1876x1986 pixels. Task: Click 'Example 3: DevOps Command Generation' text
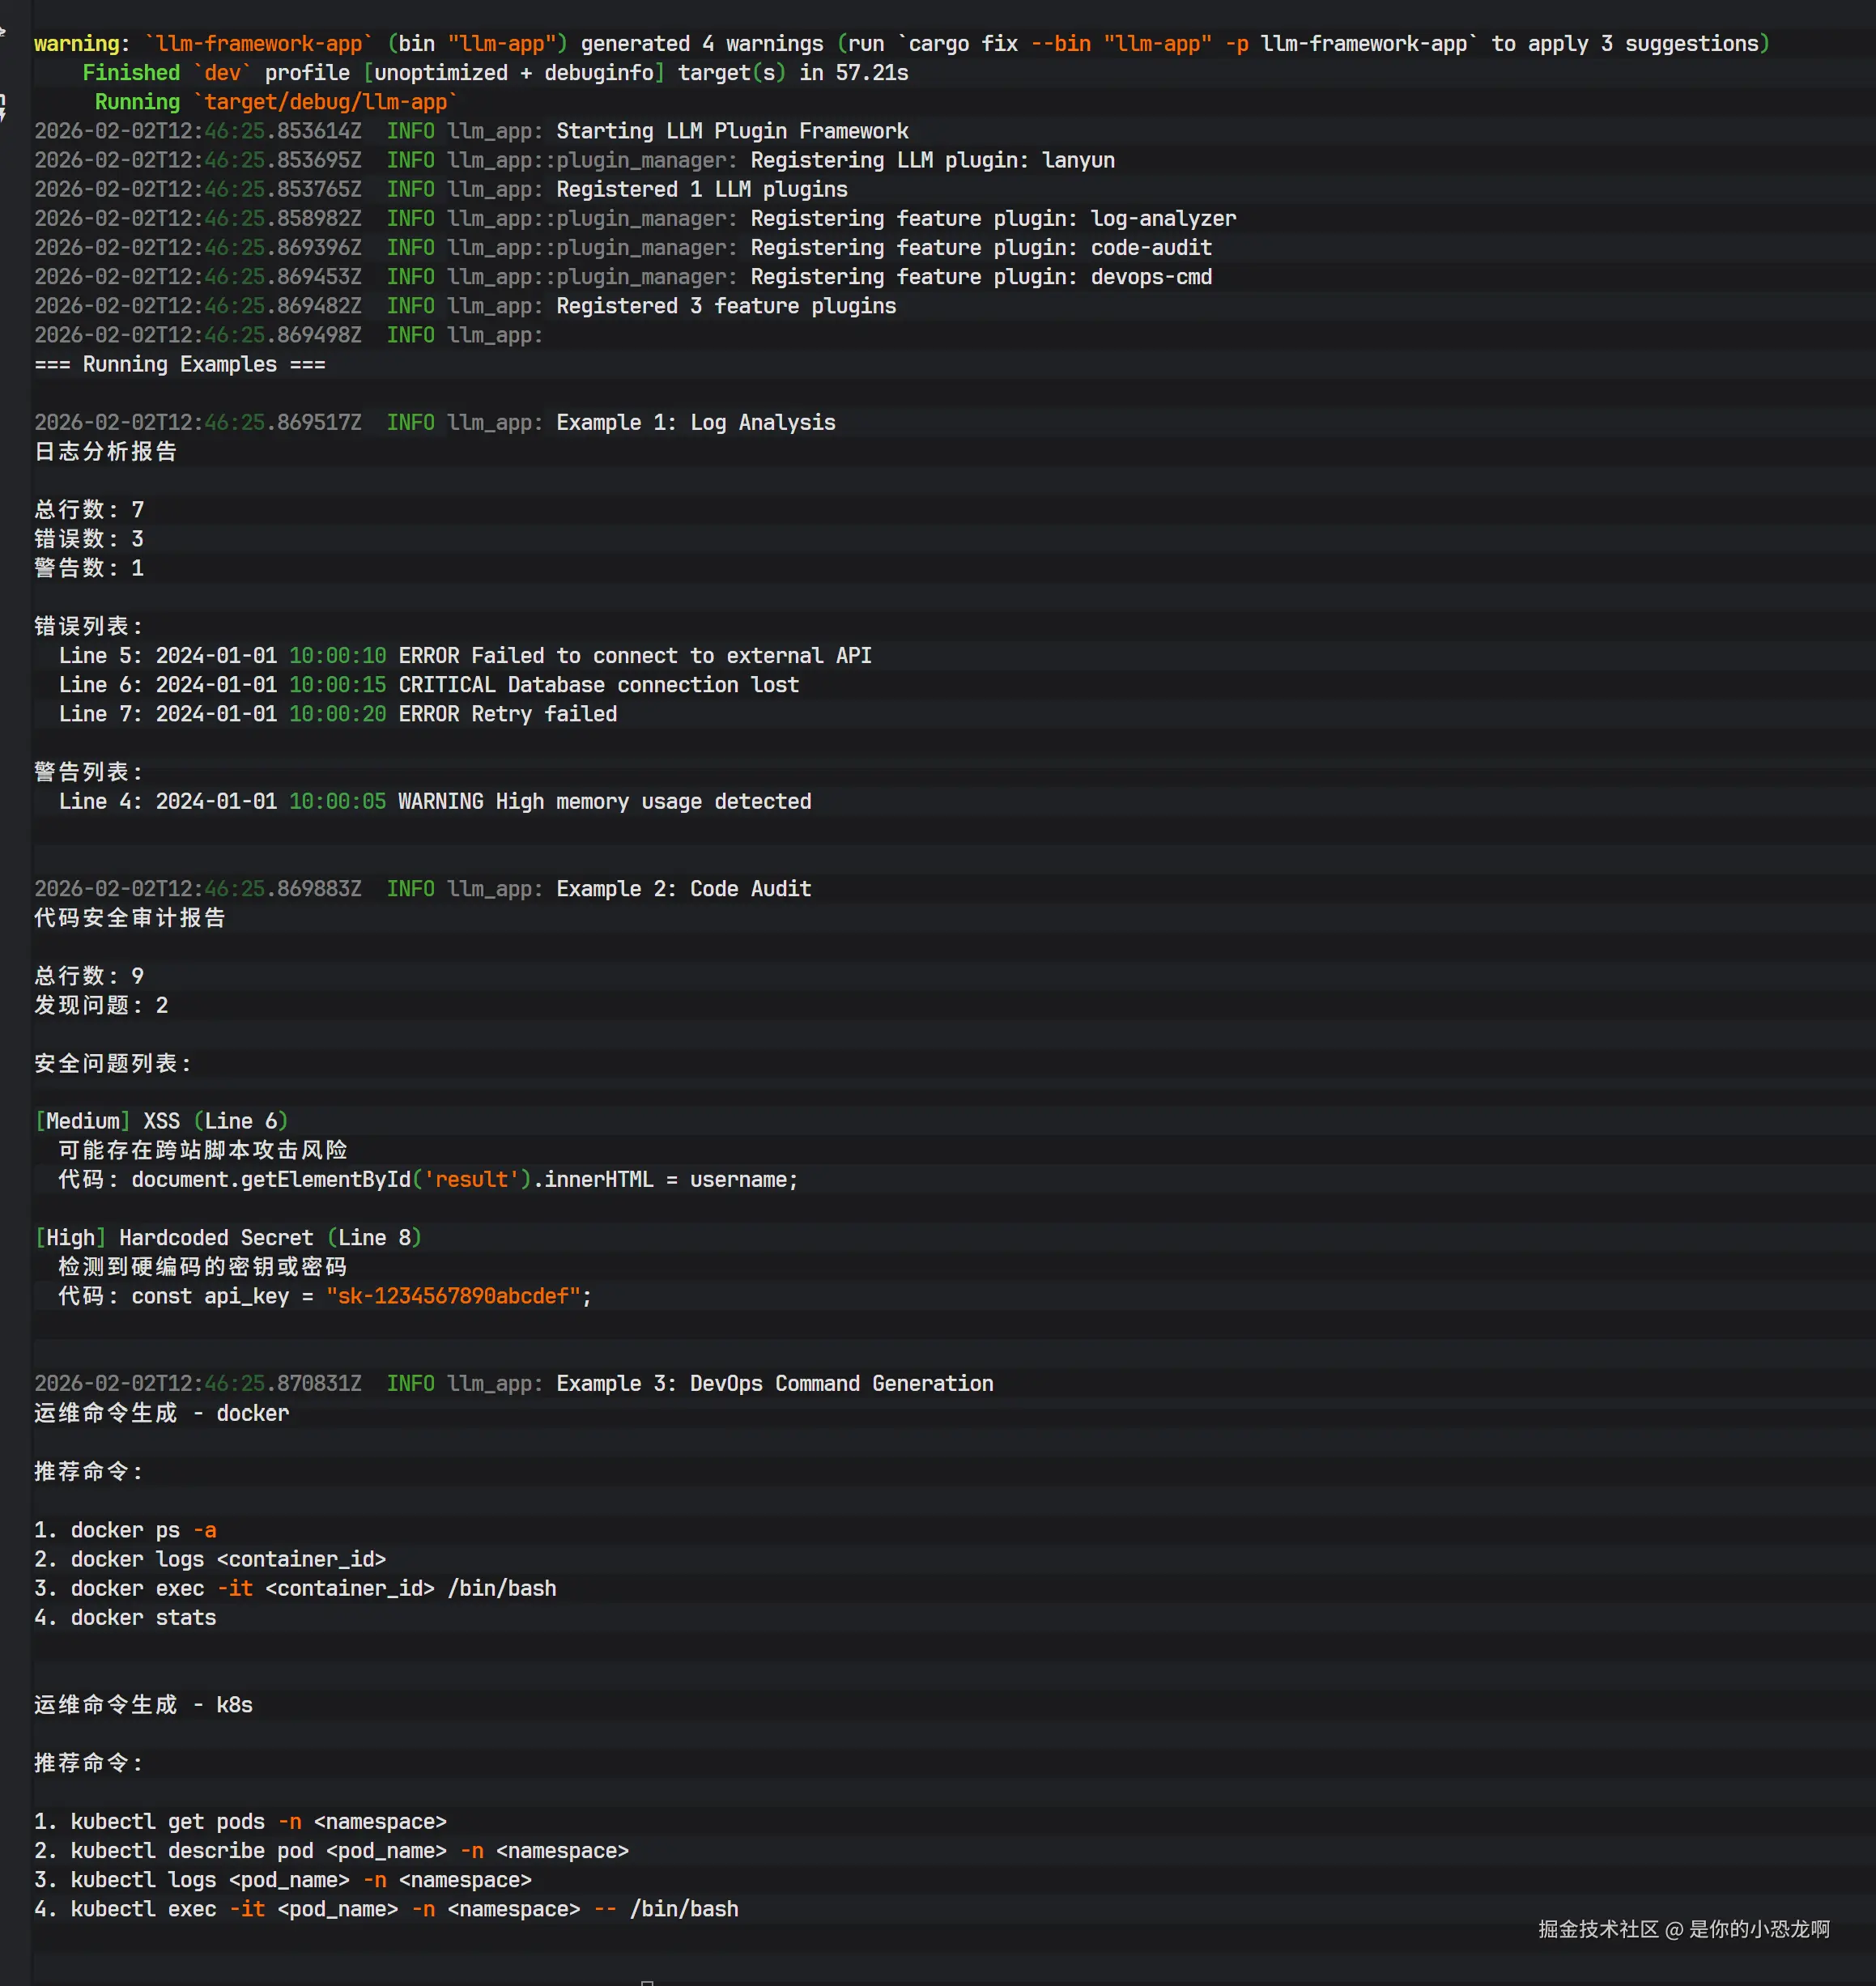point(774,1383)
